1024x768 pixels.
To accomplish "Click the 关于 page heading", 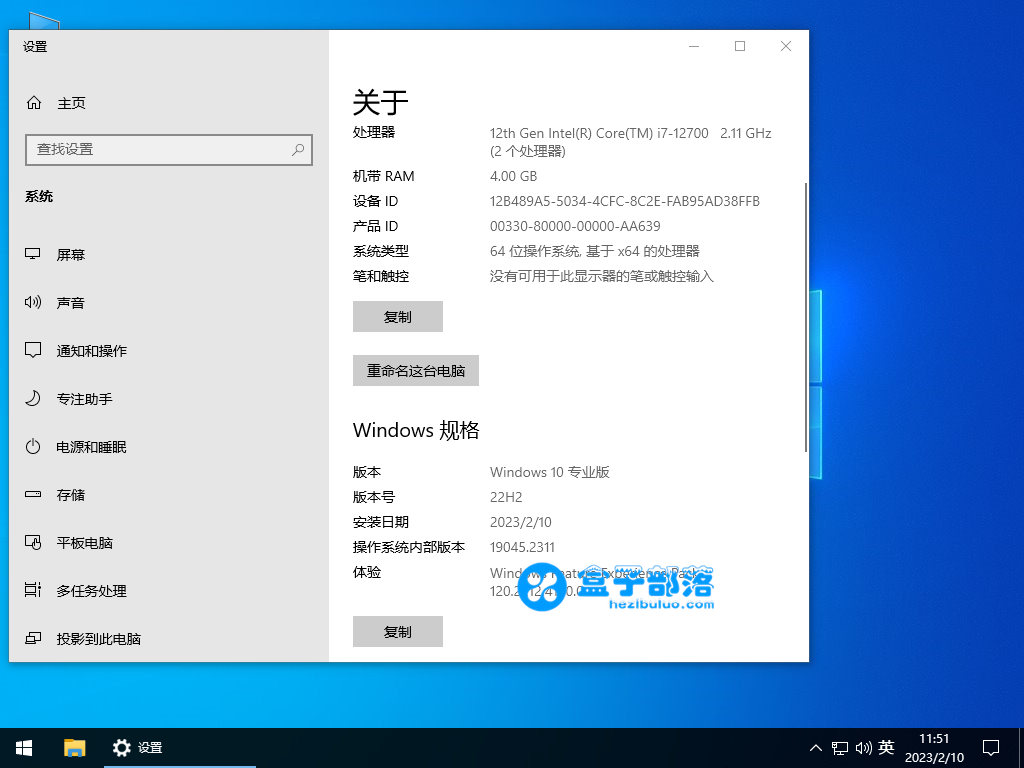I will point(381,103).
